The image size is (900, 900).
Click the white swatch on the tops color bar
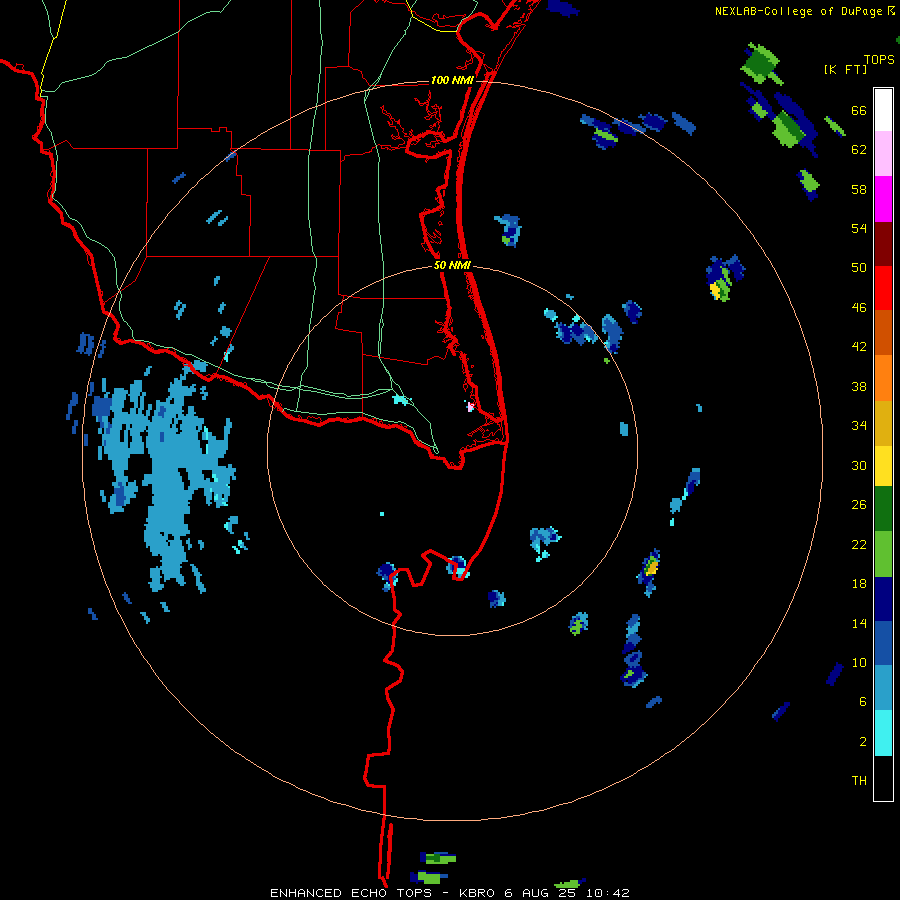click(x=883, y=110)
